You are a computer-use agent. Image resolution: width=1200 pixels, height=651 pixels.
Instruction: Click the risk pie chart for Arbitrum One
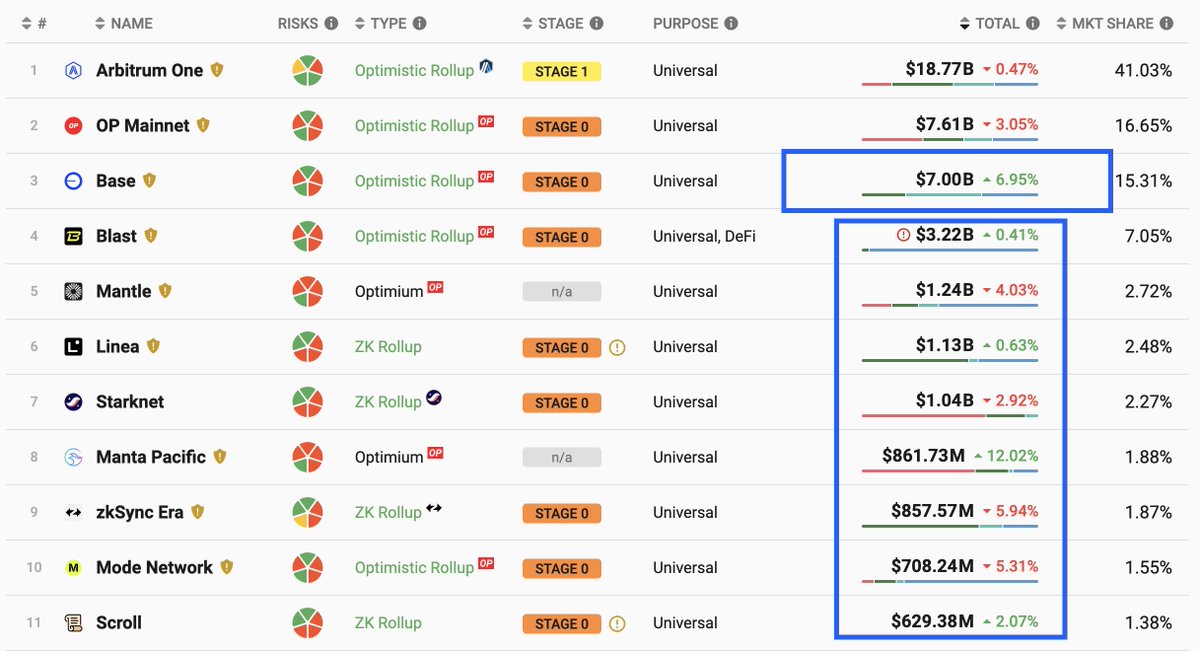307,71
